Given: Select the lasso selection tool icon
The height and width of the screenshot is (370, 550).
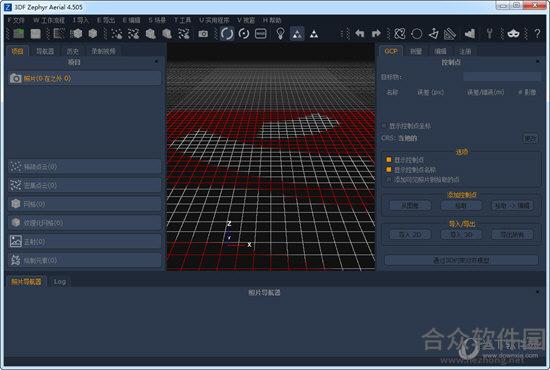Looking at the screenshot, I should (400, 34).
